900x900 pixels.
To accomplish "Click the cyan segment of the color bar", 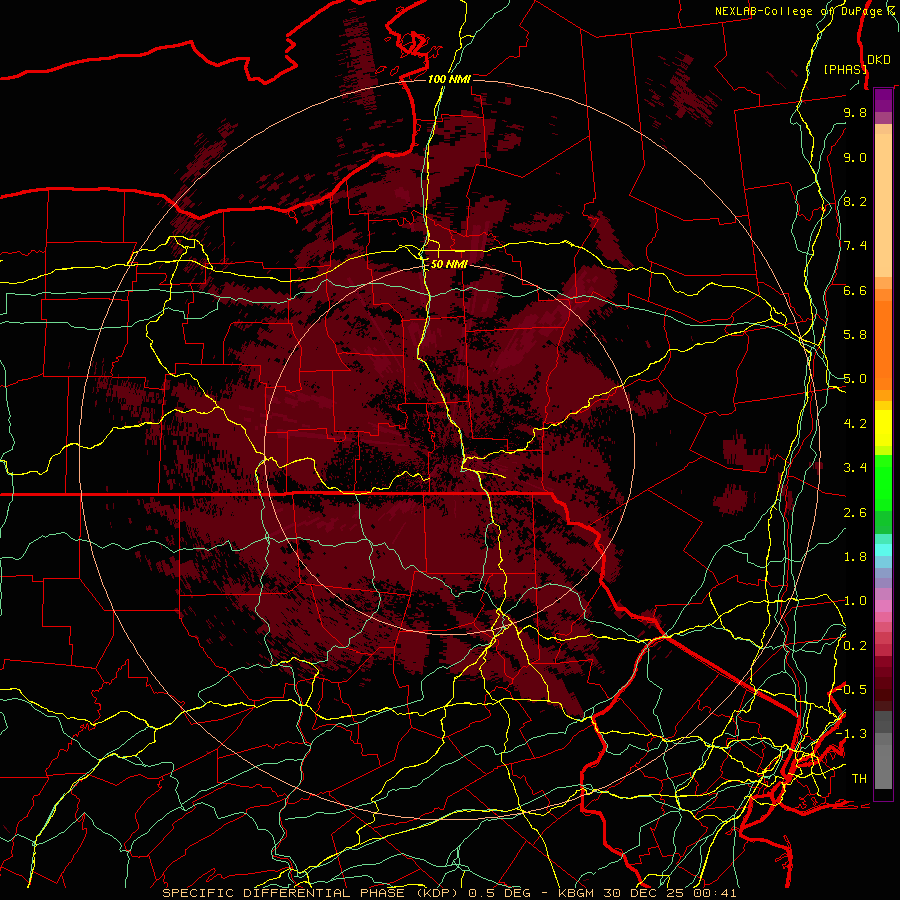I will [x=883, y=550].
